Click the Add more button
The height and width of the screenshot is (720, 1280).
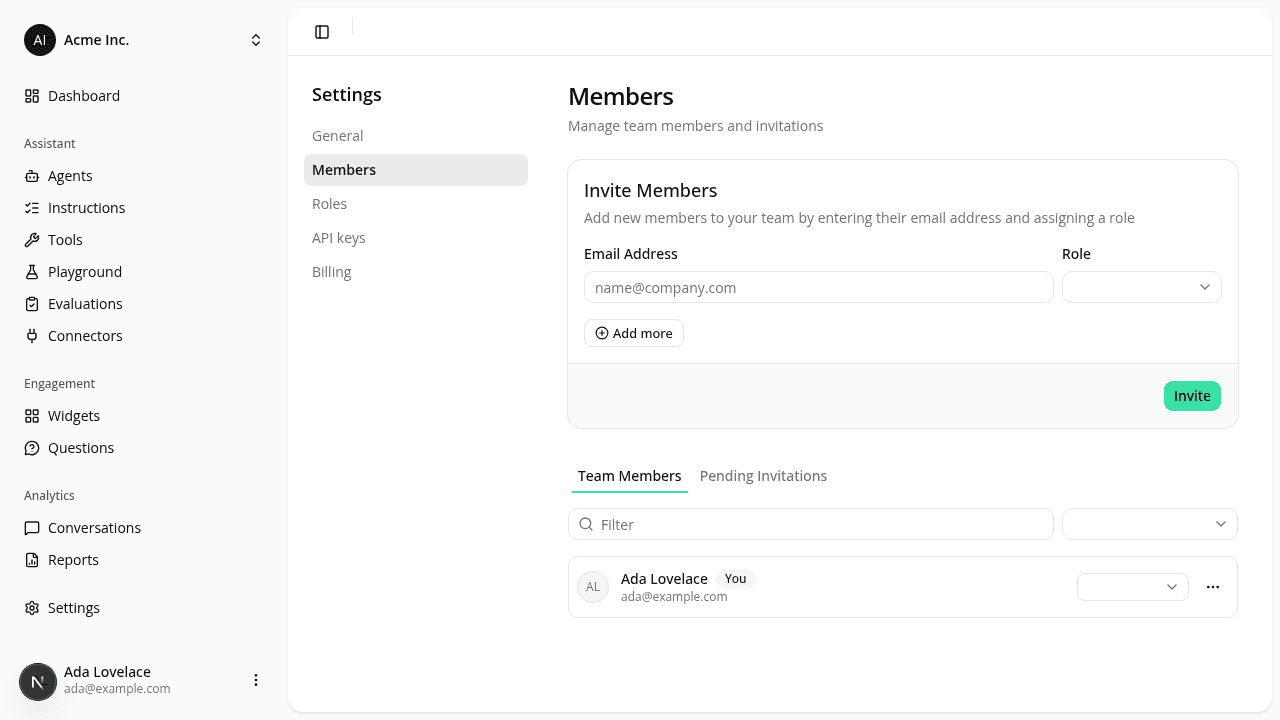pos(634,333)
